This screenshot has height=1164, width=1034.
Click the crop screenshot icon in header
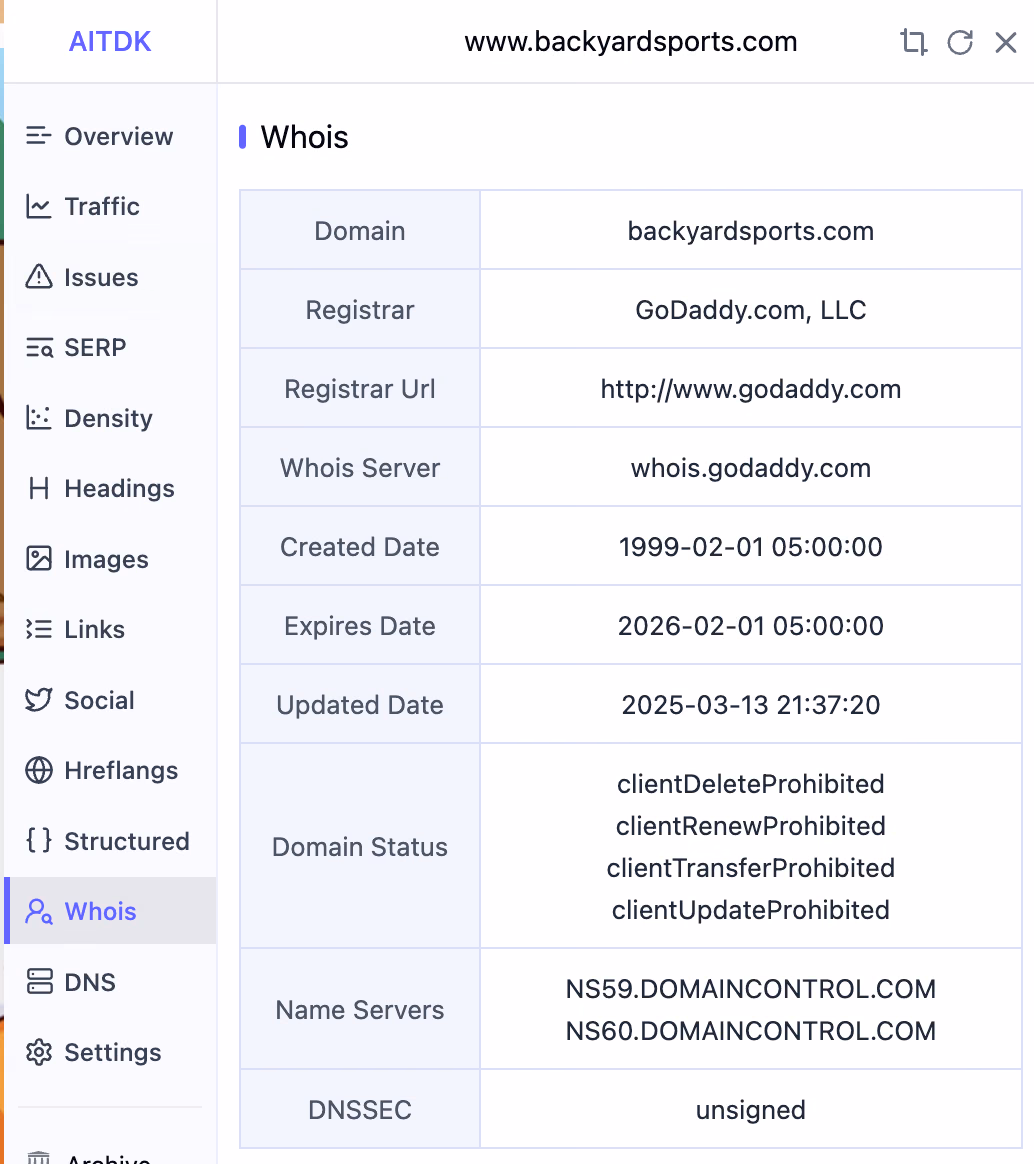tap(914, 42)
